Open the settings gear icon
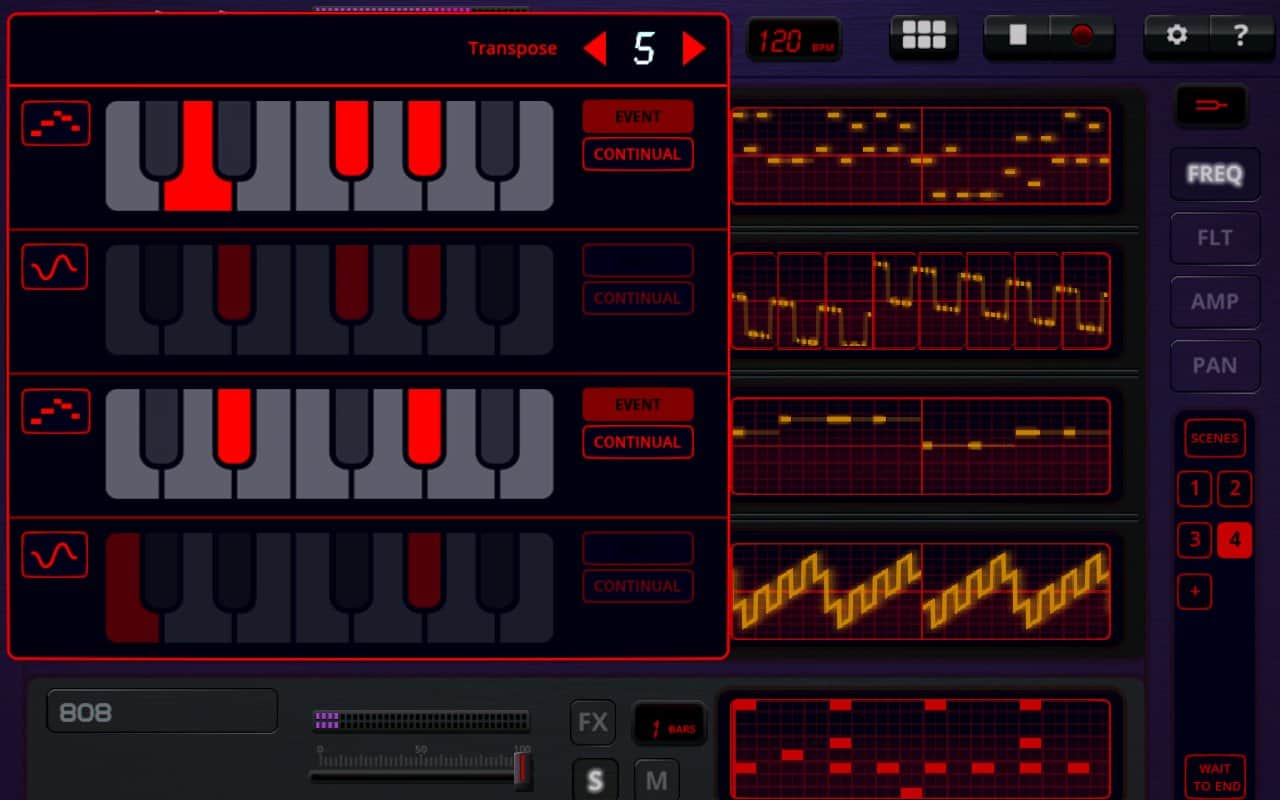This screenshot has width=1280, height=800. (x=1177, y=36)
